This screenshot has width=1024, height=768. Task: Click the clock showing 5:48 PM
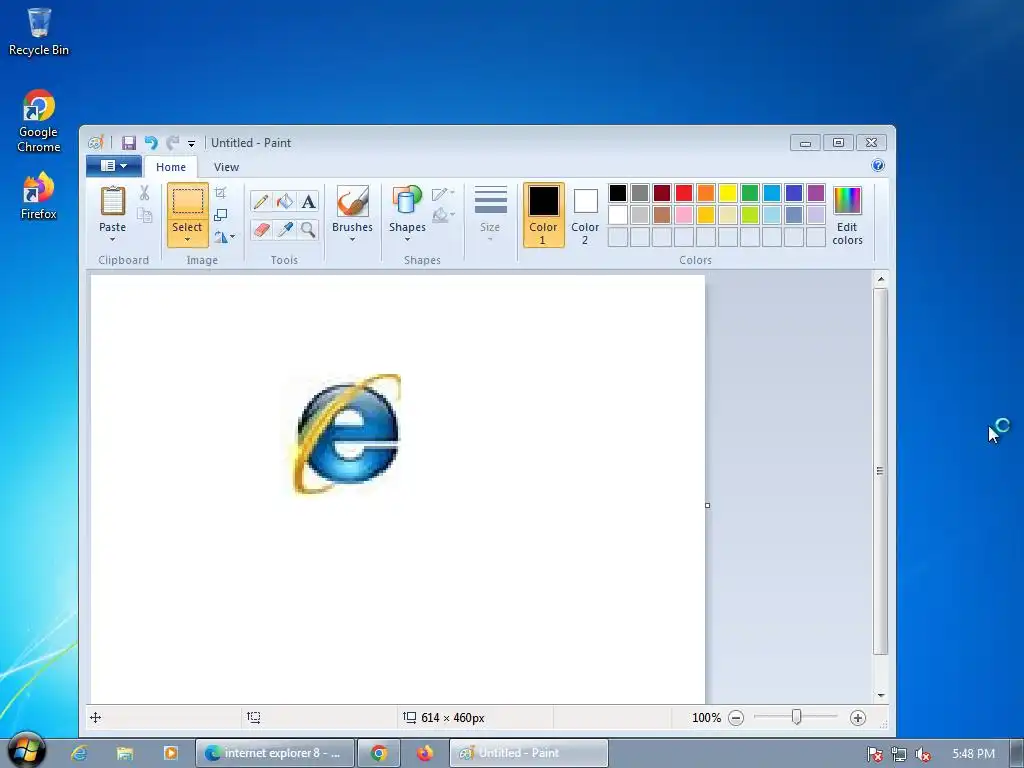point(973,754)
